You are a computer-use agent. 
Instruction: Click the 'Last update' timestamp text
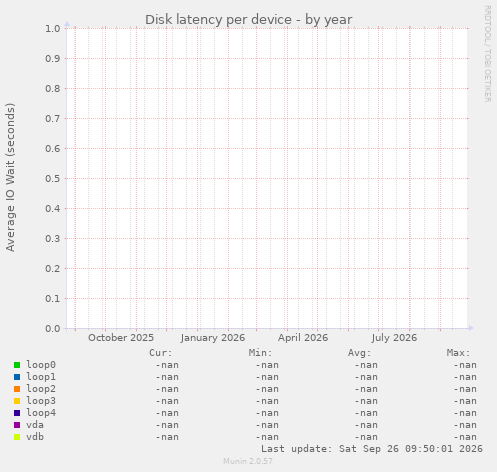click(372, 449)
